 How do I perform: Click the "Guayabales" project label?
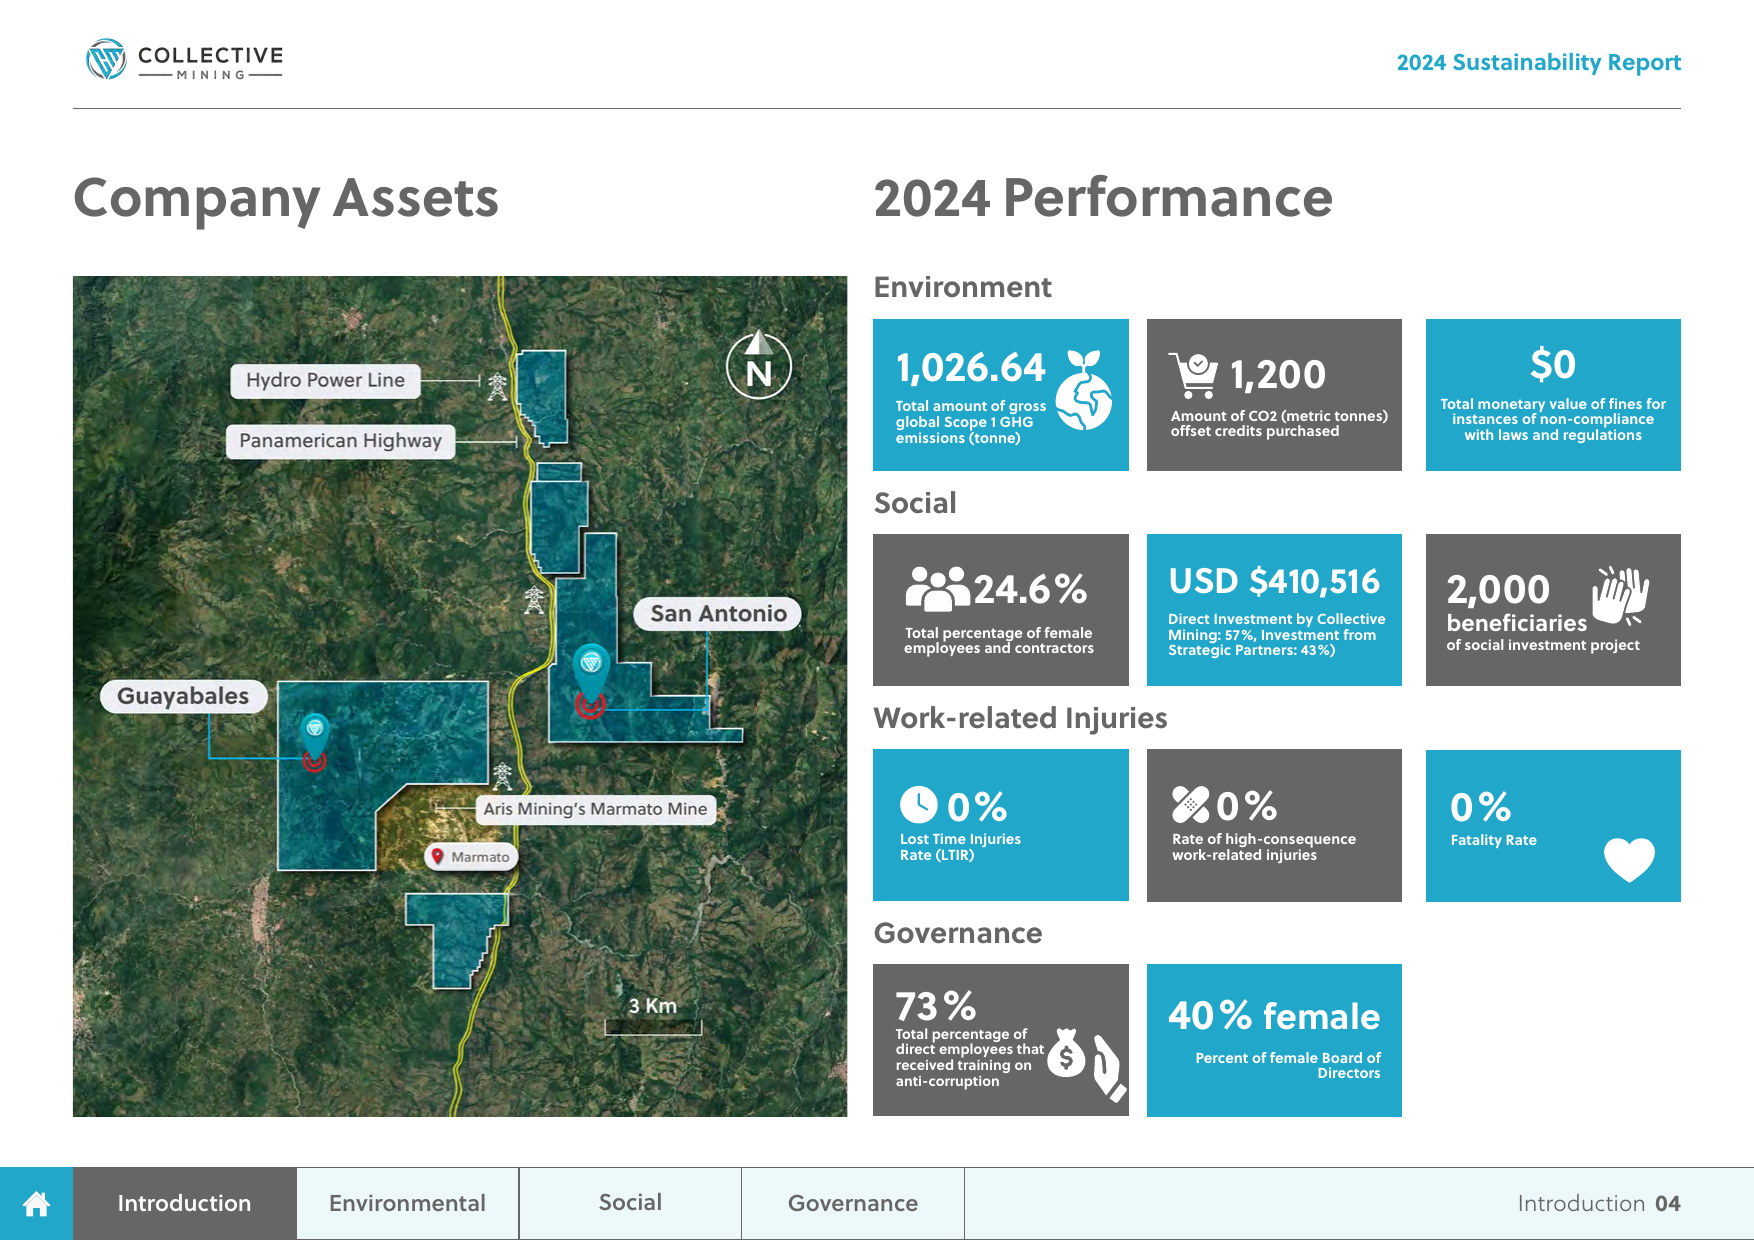183,696
